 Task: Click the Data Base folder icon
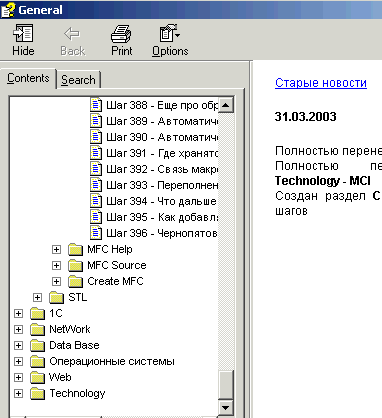pyautogui.click(x=37, y=345)
